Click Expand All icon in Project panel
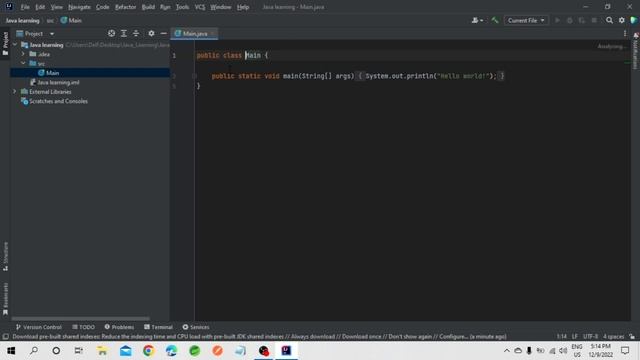This screenshot has height=360, width=640. (x=124, y=33)
